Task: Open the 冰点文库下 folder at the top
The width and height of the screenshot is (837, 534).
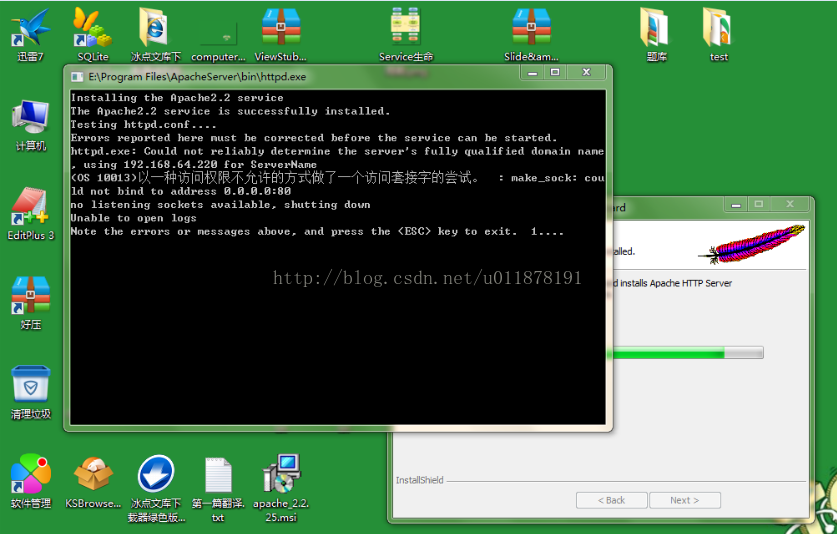Action: pos(155,34)
